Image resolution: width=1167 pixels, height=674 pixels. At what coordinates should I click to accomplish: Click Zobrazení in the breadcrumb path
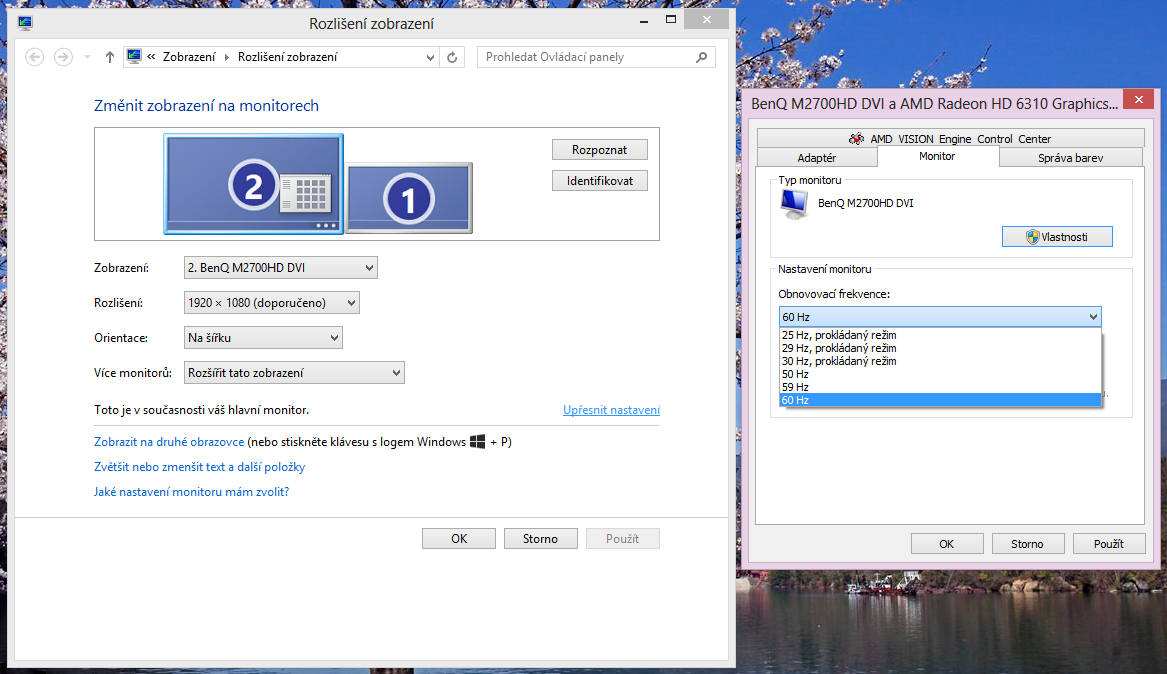pos(189,57)
